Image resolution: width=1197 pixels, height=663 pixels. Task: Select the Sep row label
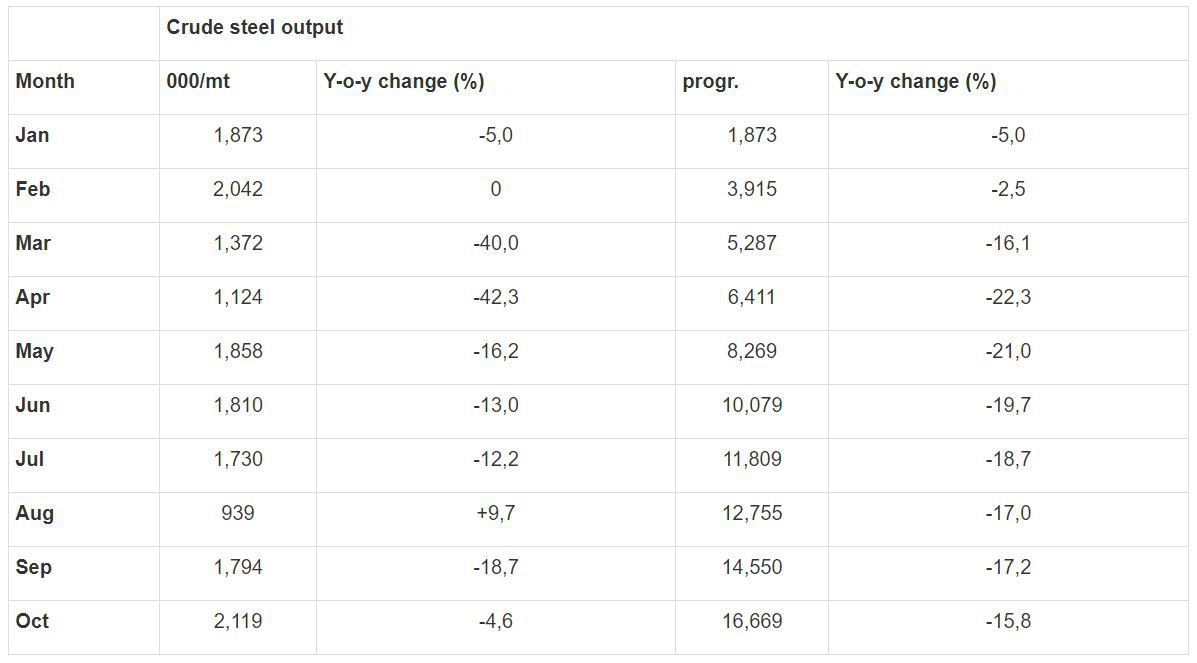(34, 568)
